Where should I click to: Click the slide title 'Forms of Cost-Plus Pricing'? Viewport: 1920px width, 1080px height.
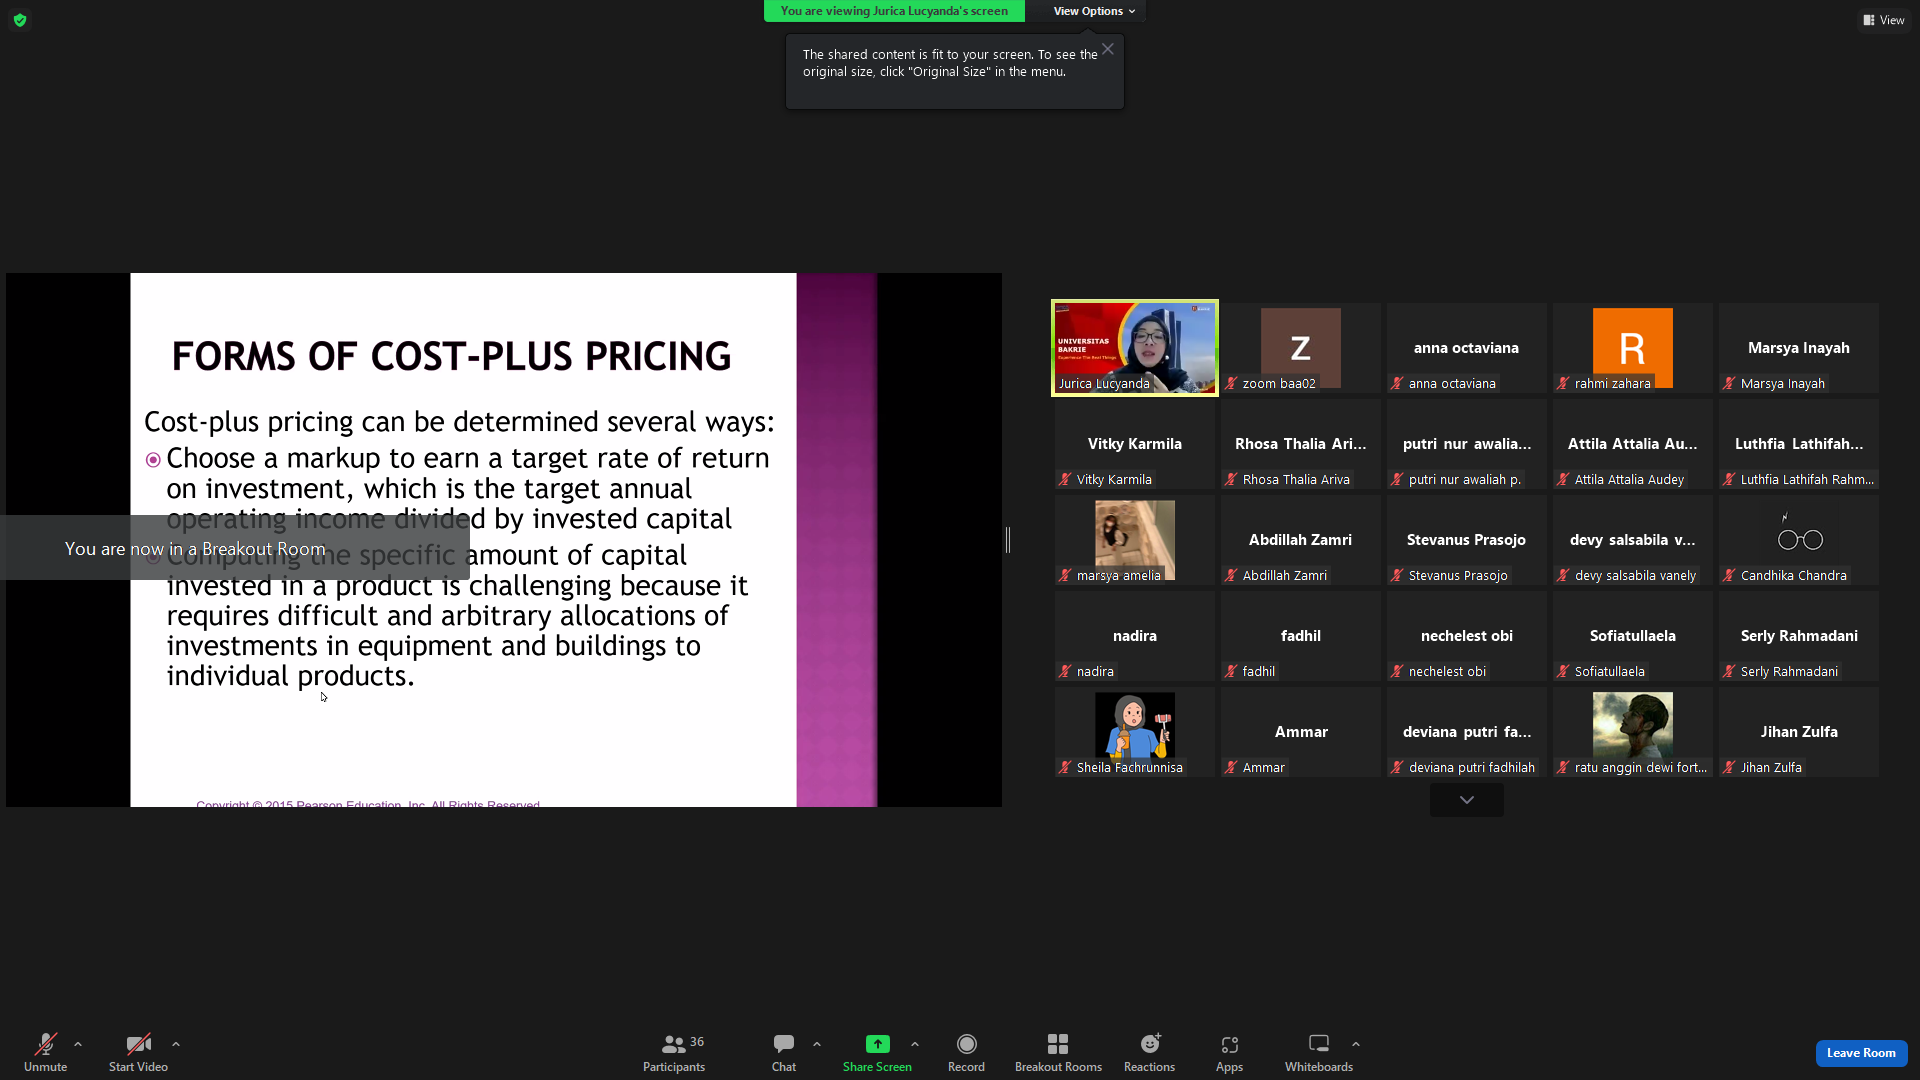[x=451, y=356]
